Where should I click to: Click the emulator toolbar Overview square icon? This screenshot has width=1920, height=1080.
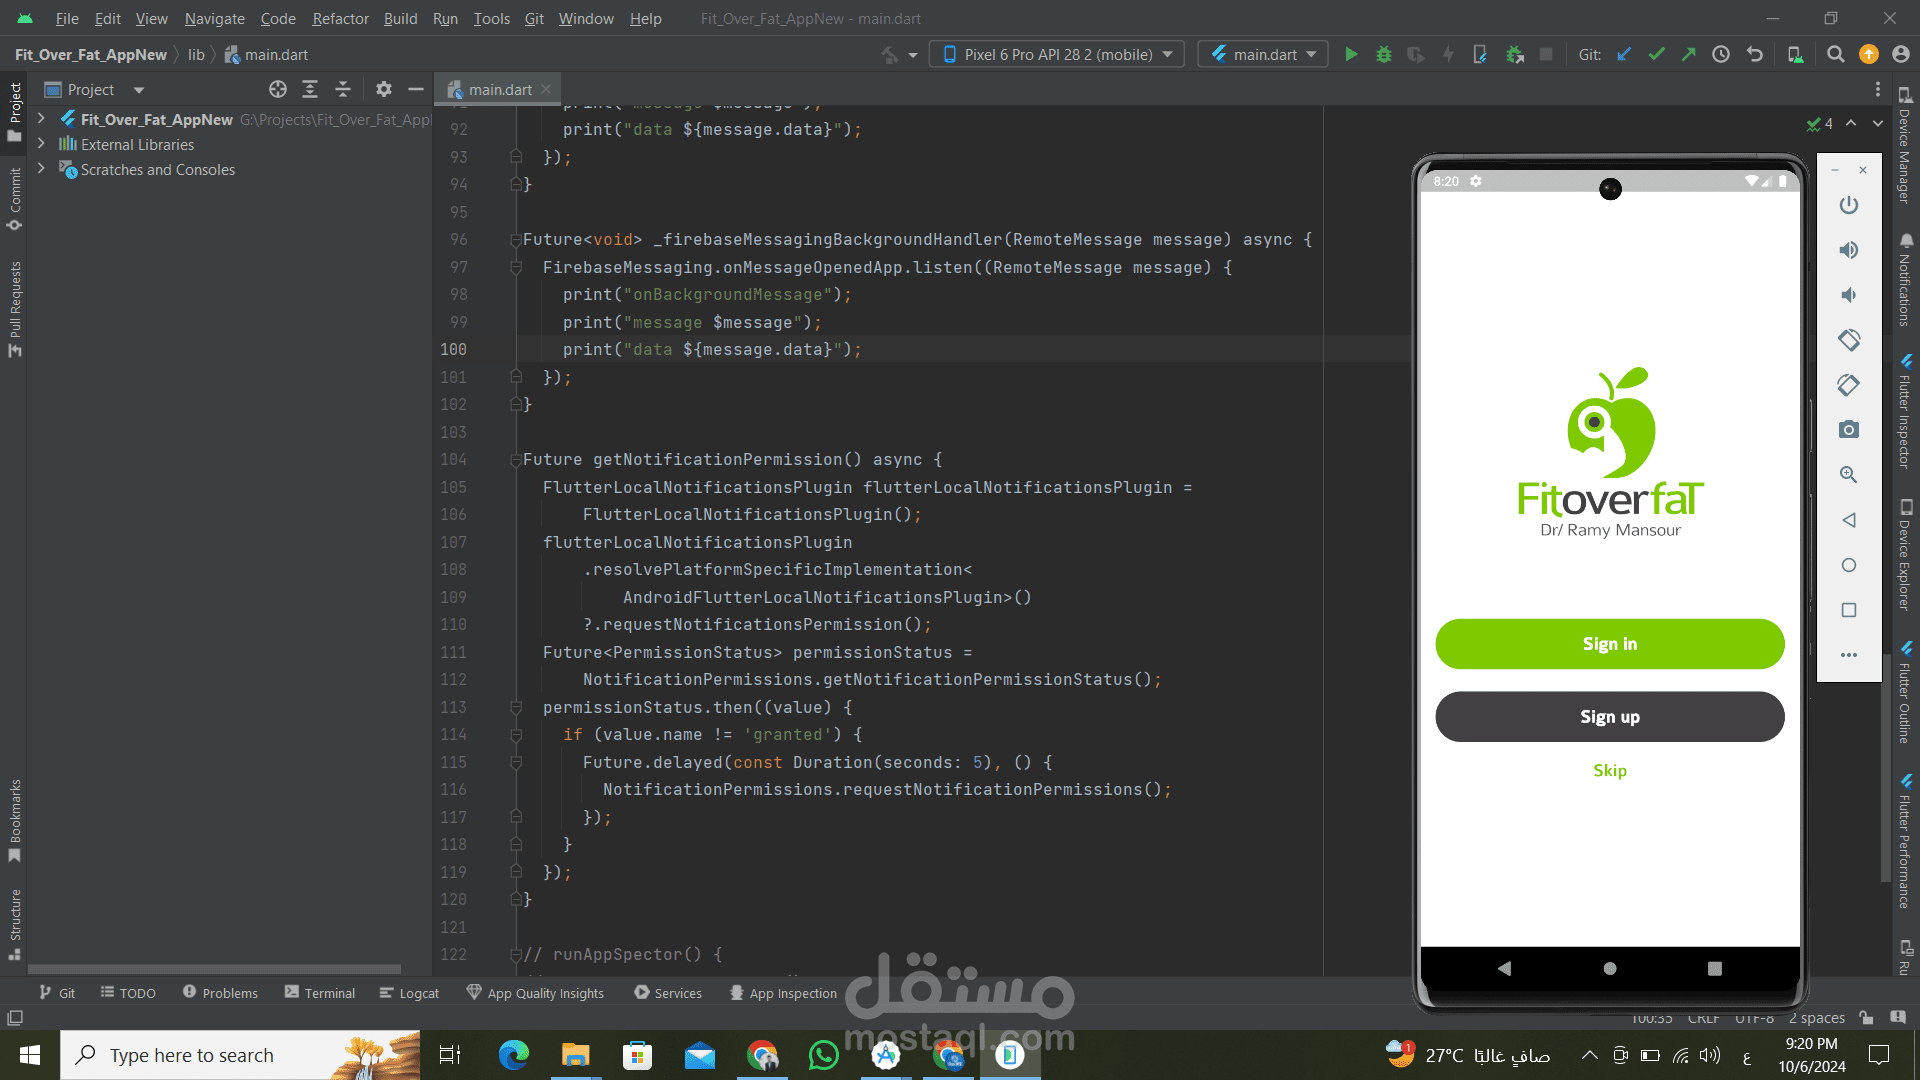coord(1849,610)
